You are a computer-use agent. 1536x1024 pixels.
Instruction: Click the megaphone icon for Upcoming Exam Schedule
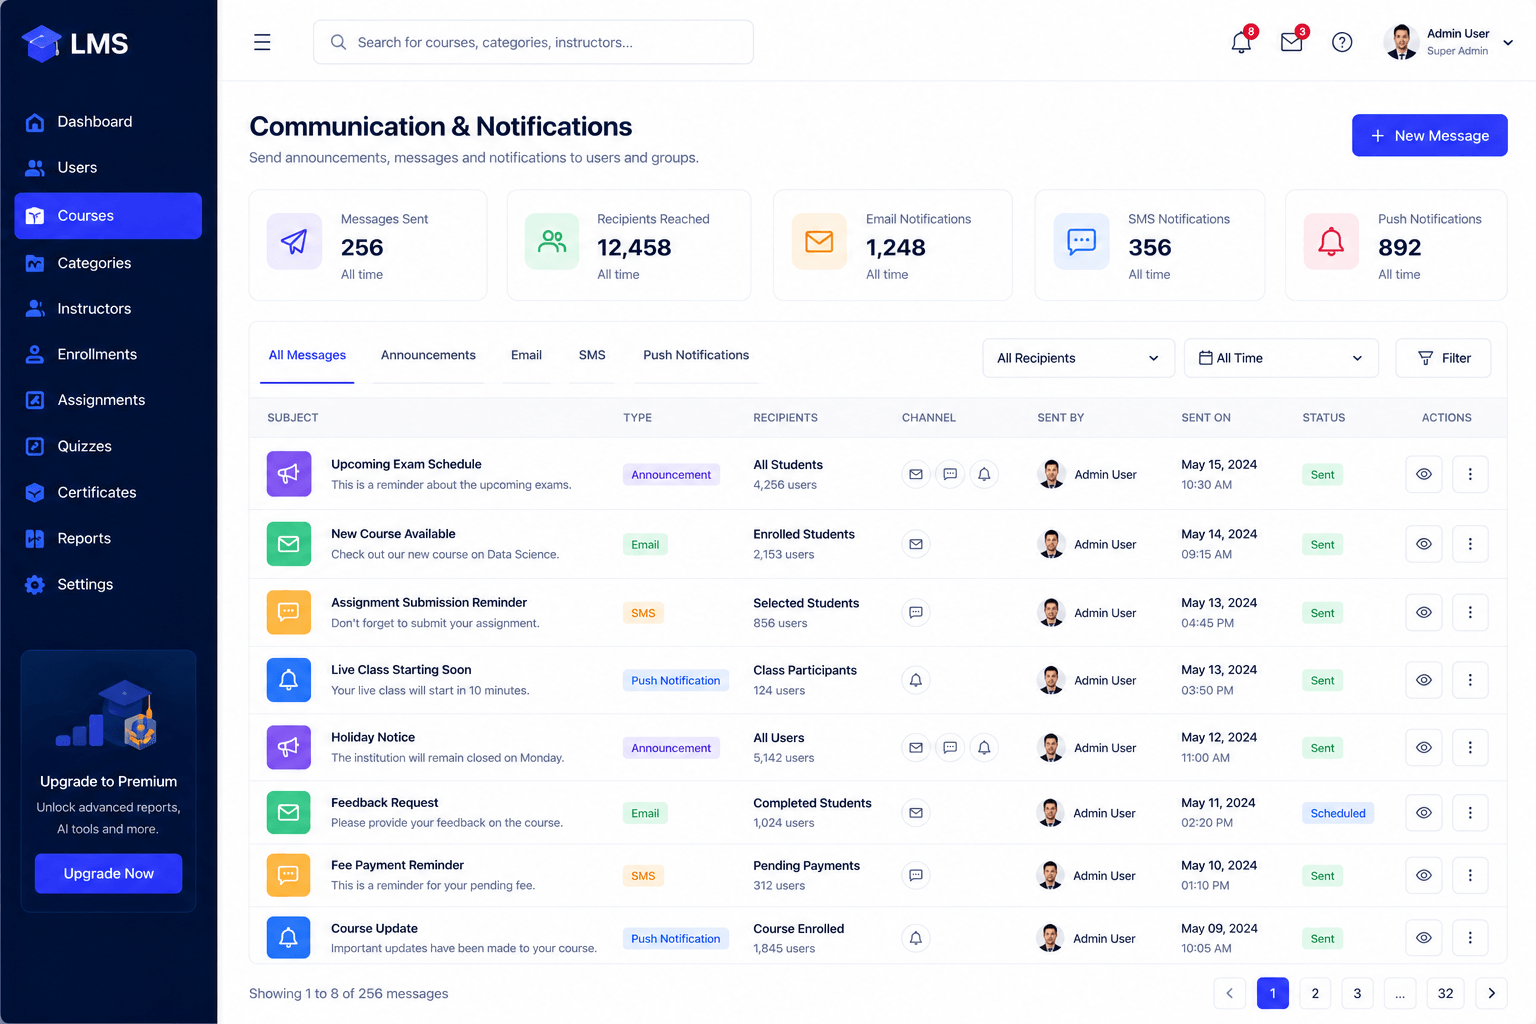(x=288, y=474)
